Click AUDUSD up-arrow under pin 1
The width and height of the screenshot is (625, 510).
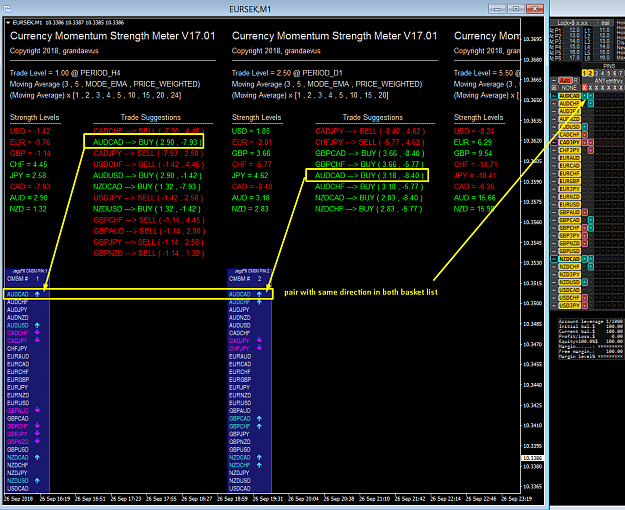(x=585, y=127)
